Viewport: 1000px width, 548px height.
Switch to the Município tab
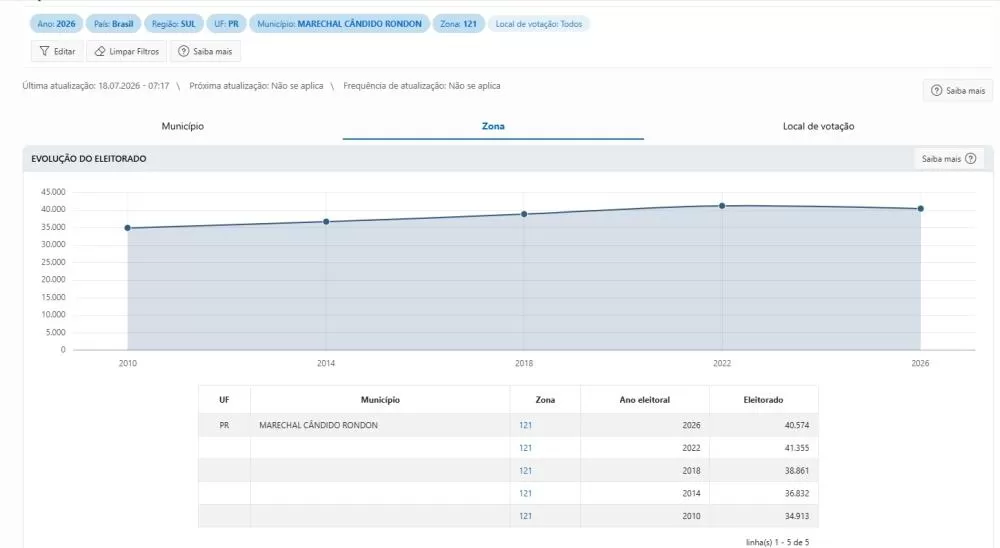point(182,126)
